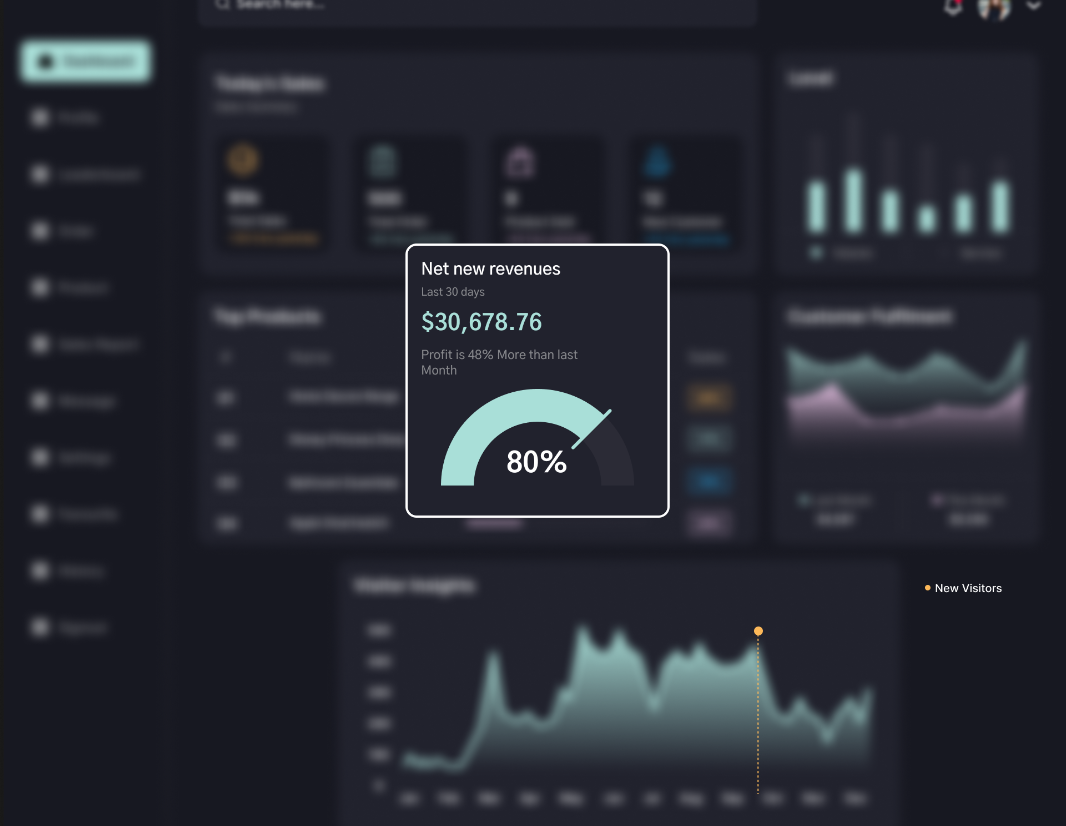Toggle the New Visitors legend

tap(963, 588)
